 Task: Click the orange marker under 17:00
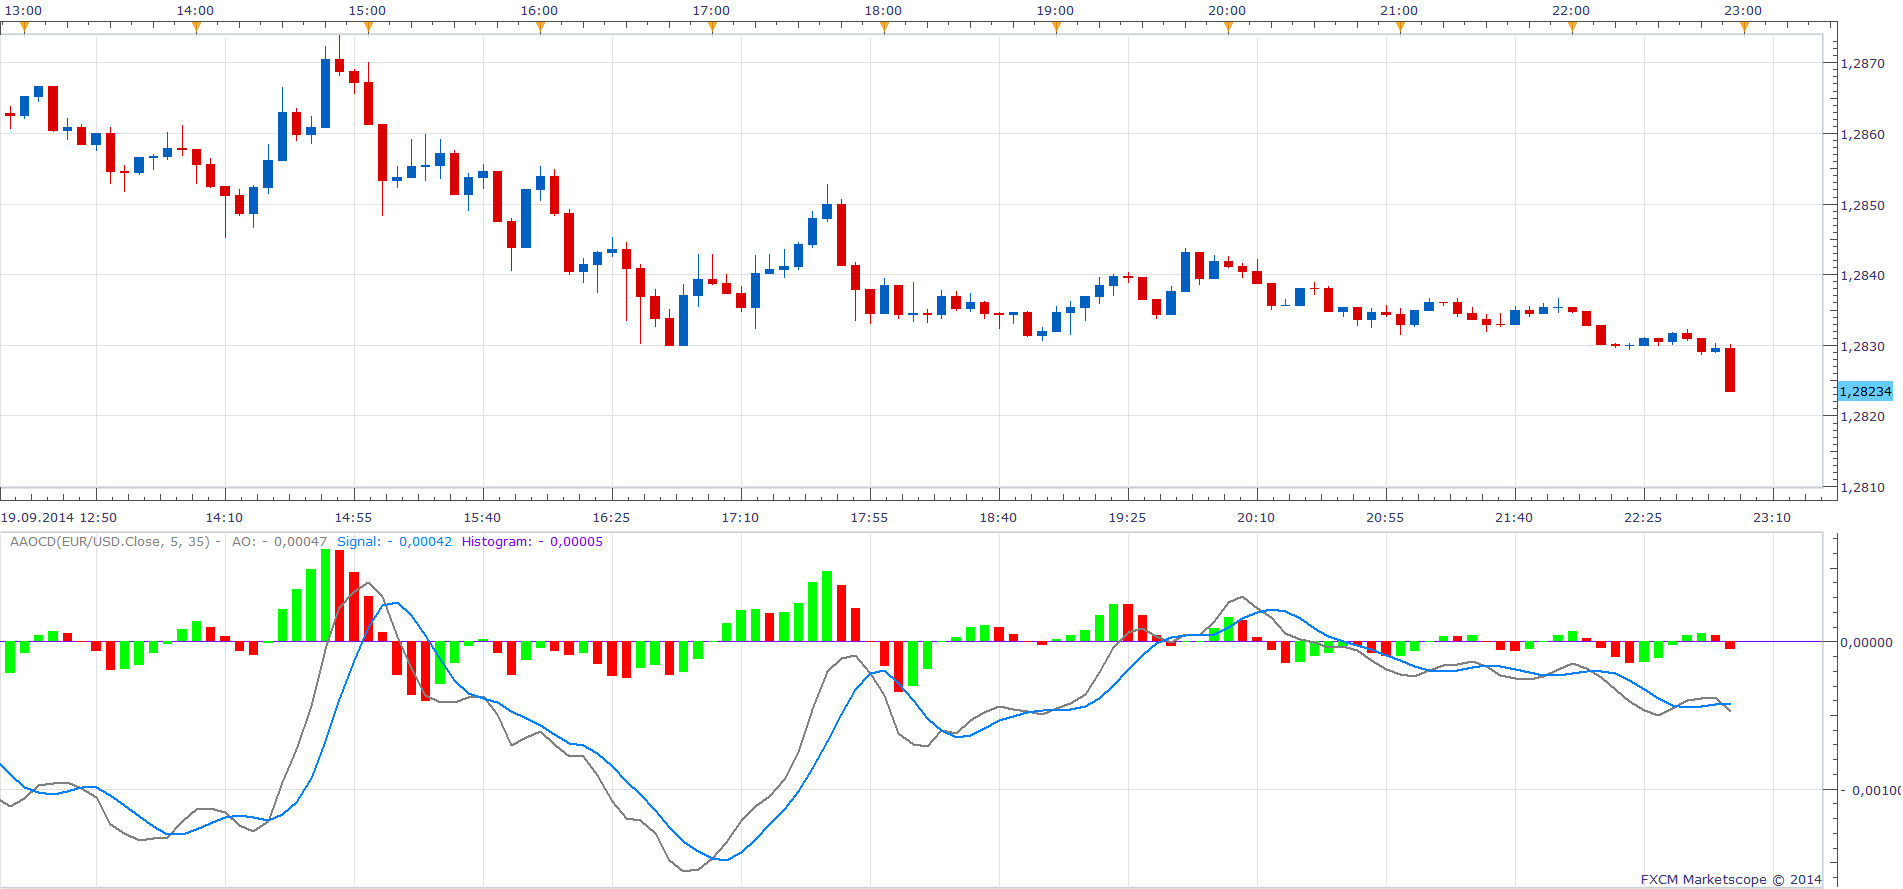tap(712, 28)
